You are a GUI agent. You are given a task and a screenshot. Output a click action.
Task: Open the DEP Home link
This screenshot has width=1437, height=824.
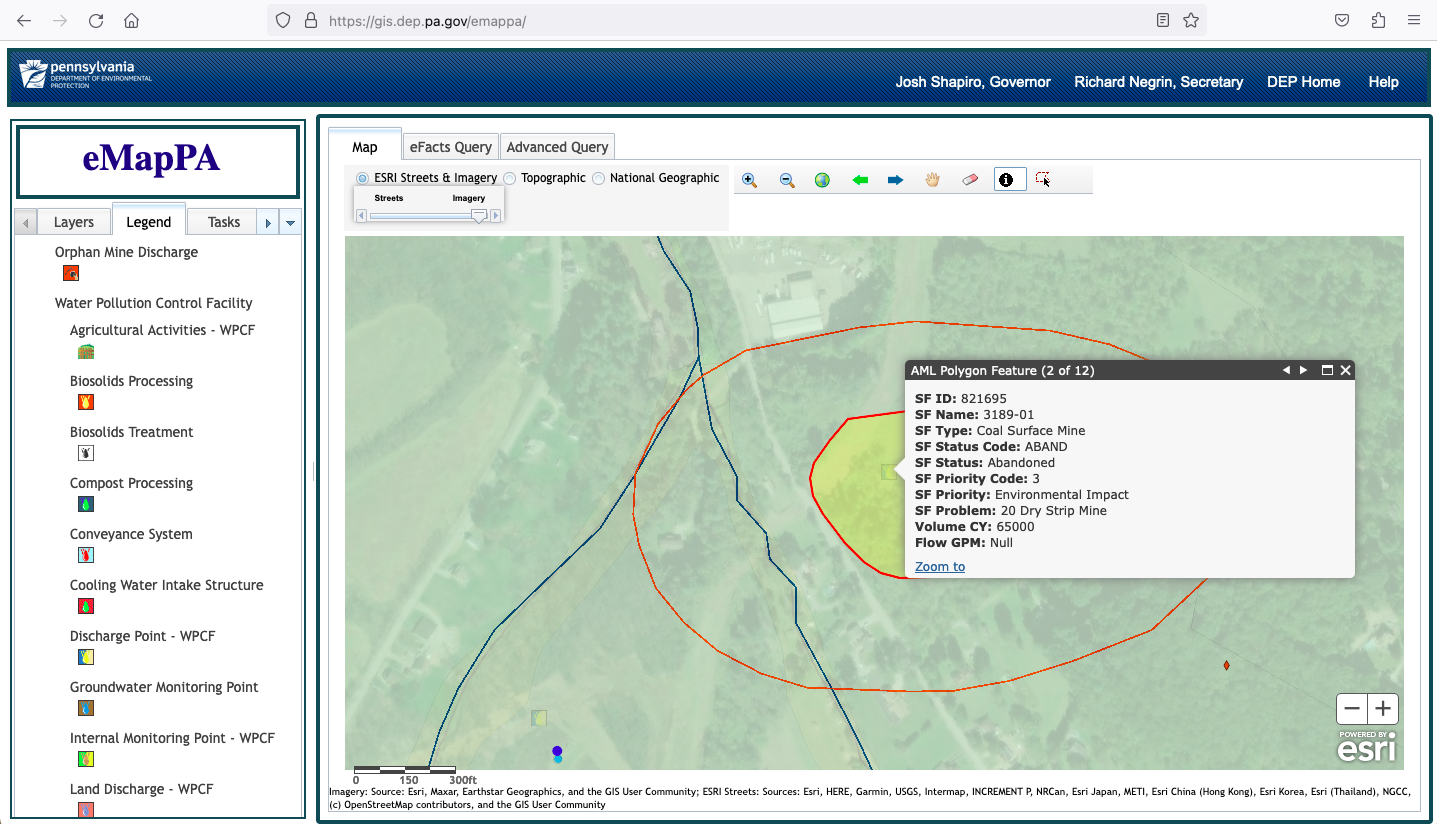click(x=1303, y=82)
